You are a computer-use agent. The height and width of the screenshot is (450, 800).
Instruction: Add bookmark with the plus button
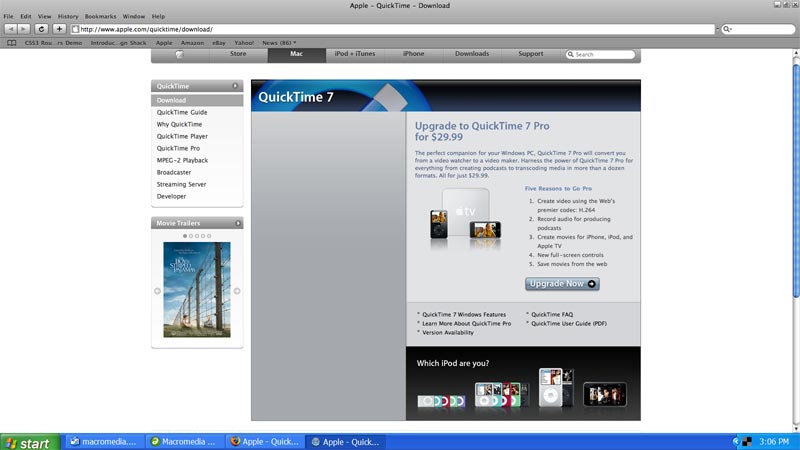coord(59,29)
